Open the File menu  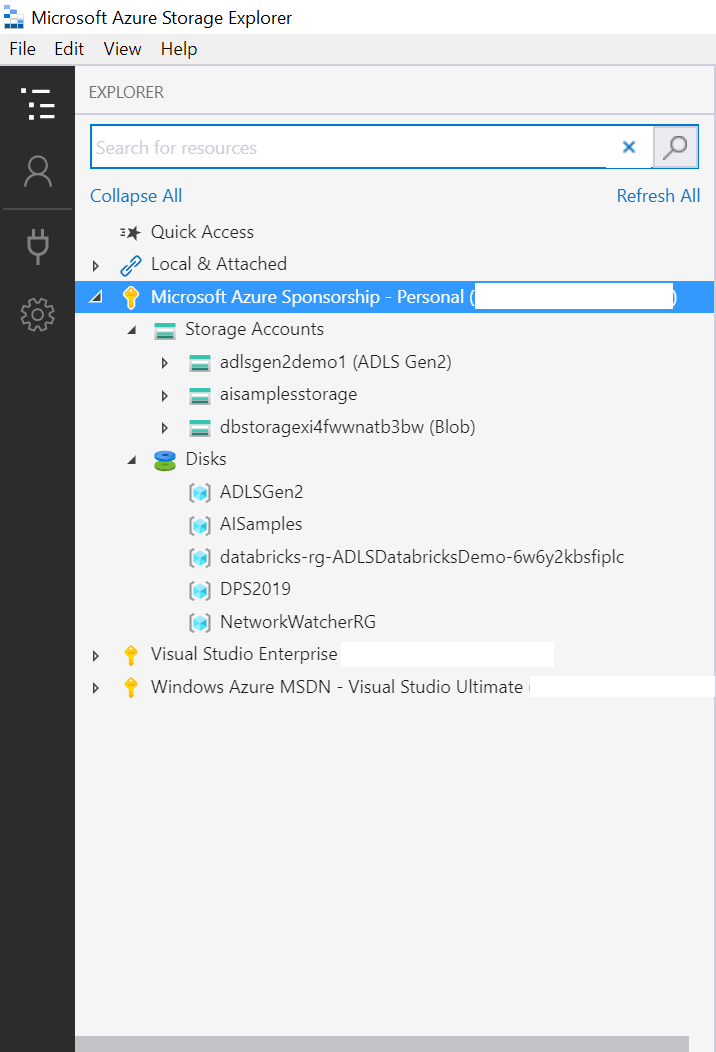(23, 49)
